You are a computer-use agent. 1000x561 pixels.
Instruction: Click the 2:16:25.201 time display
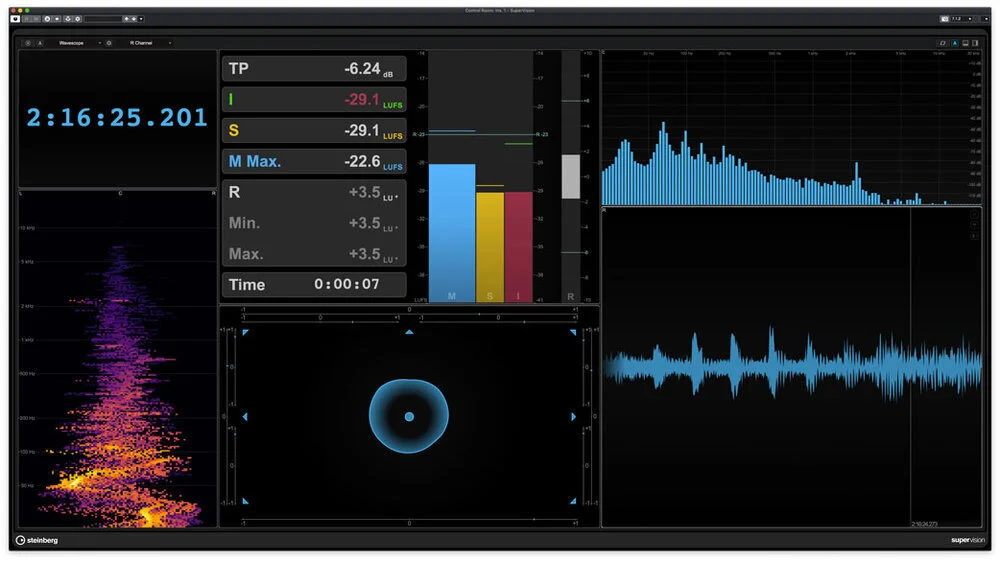pos(117,117)
